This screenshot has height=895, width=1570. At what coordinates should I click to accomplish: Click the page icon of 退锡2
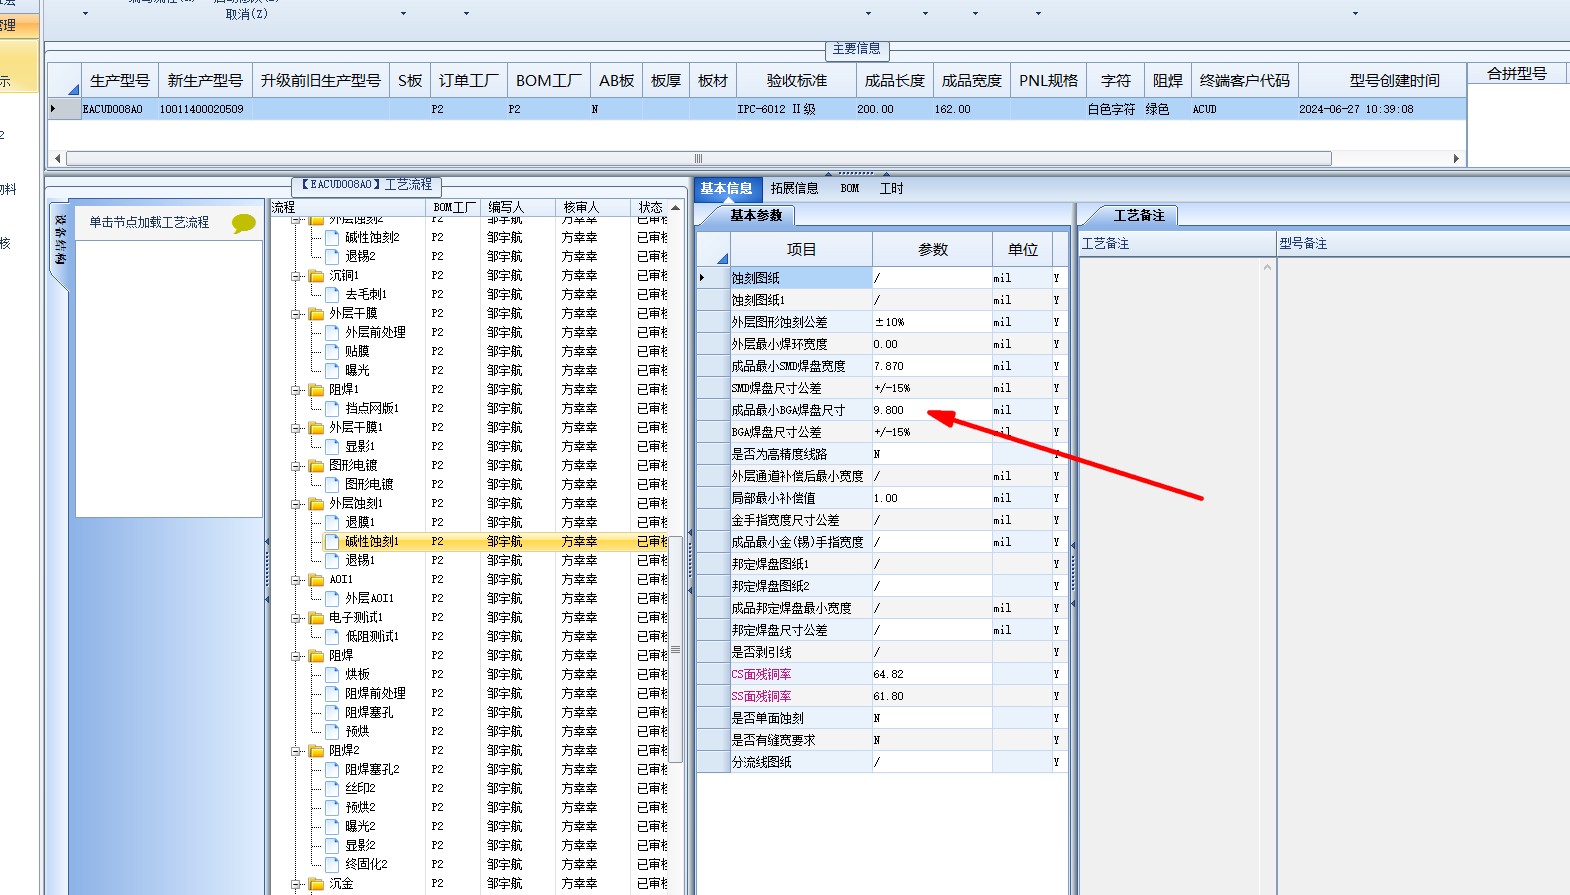(x=333, y=257)
